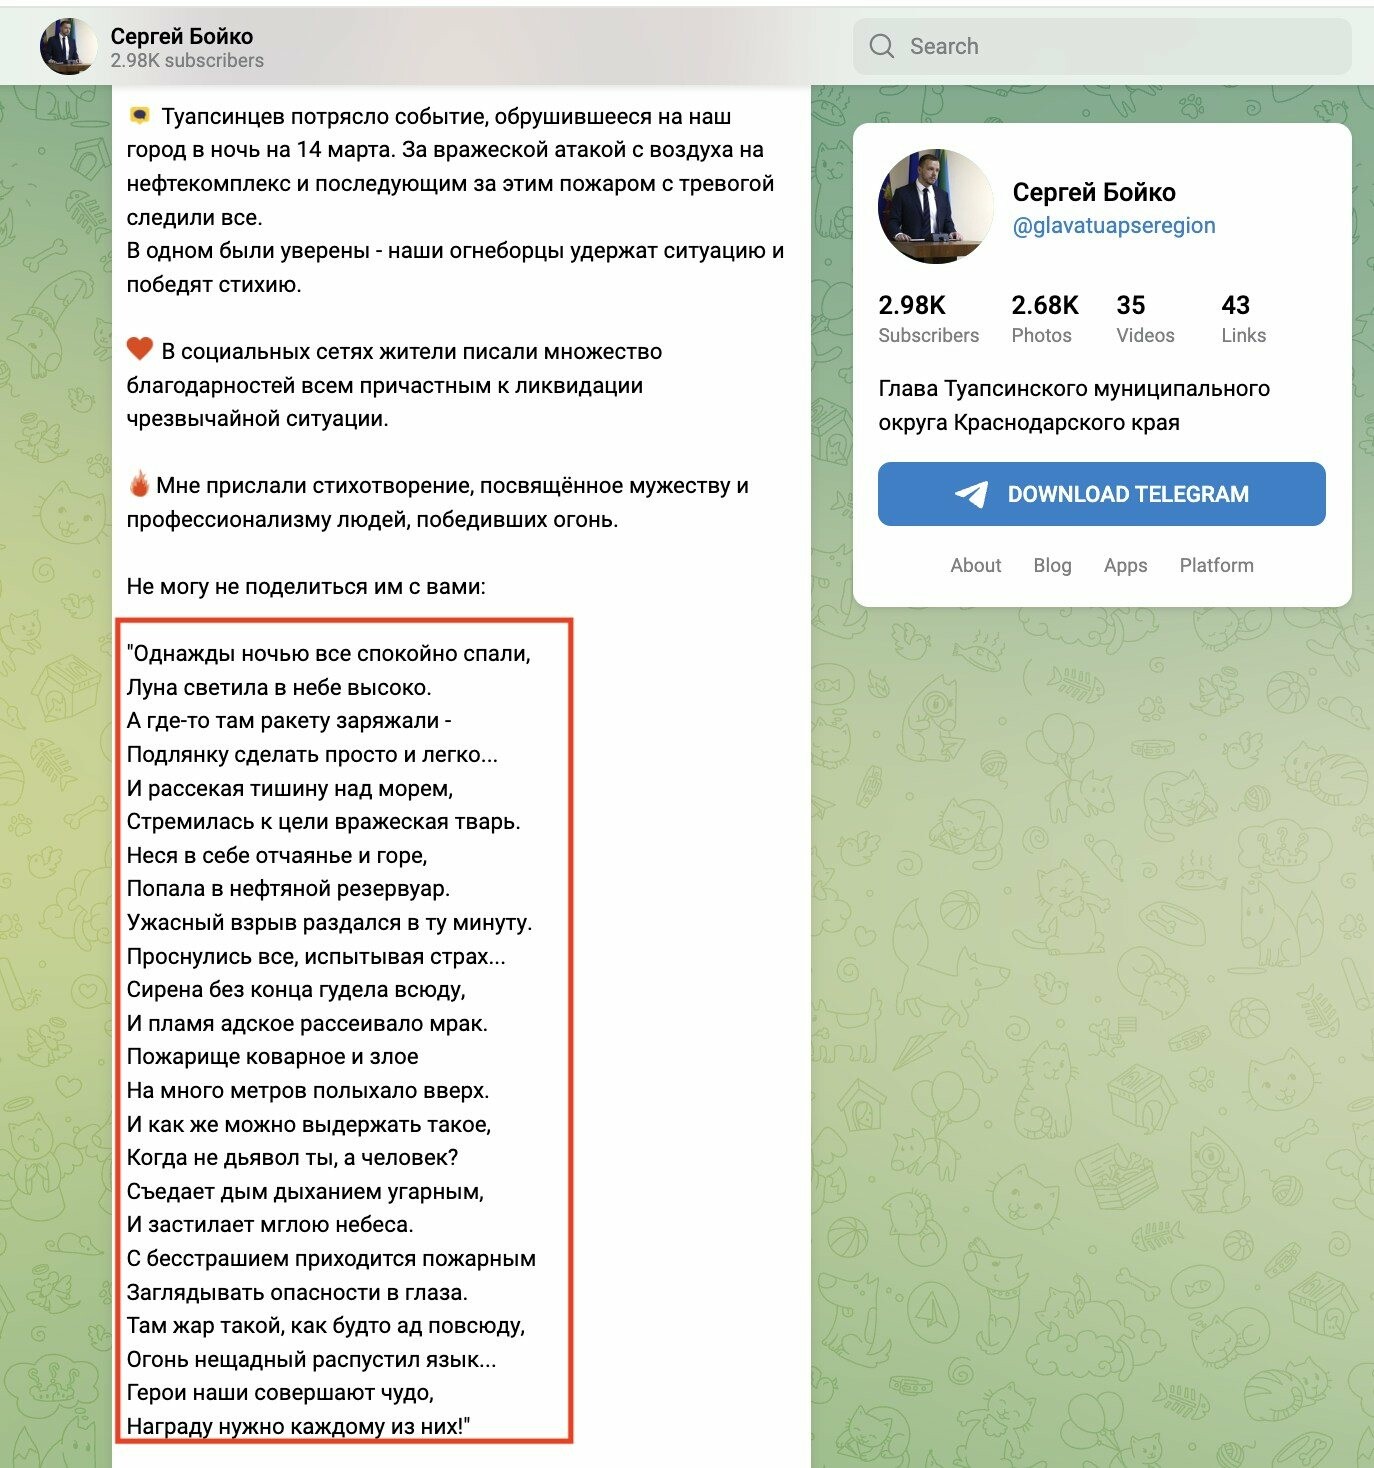
Task: Open the About footer link
Action: (x=976, y=565)
